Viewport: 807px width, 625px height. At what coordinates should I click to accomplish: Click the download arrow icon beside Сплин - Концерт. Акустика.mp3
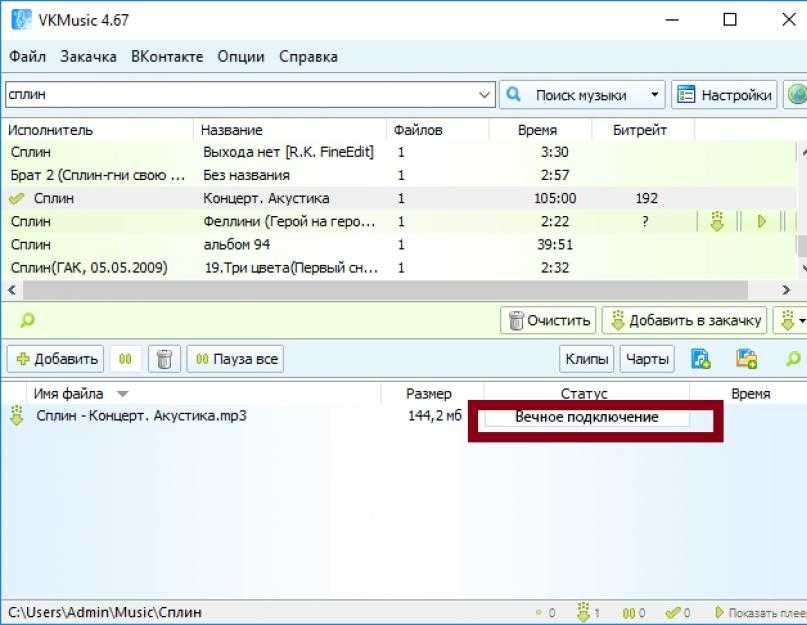tap(17, 416)
